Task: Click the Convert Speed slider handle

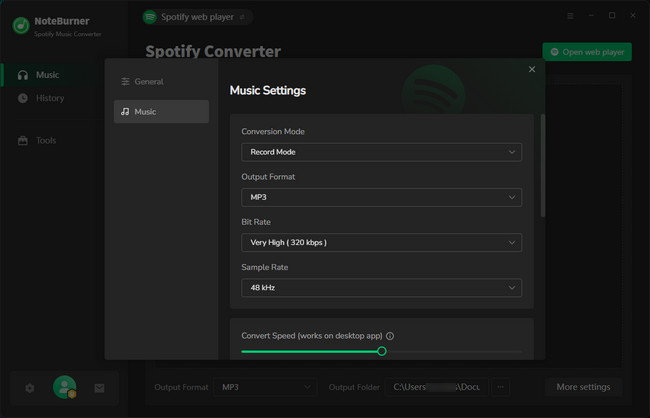Action: pyautogui.click(x=382, y=351)
